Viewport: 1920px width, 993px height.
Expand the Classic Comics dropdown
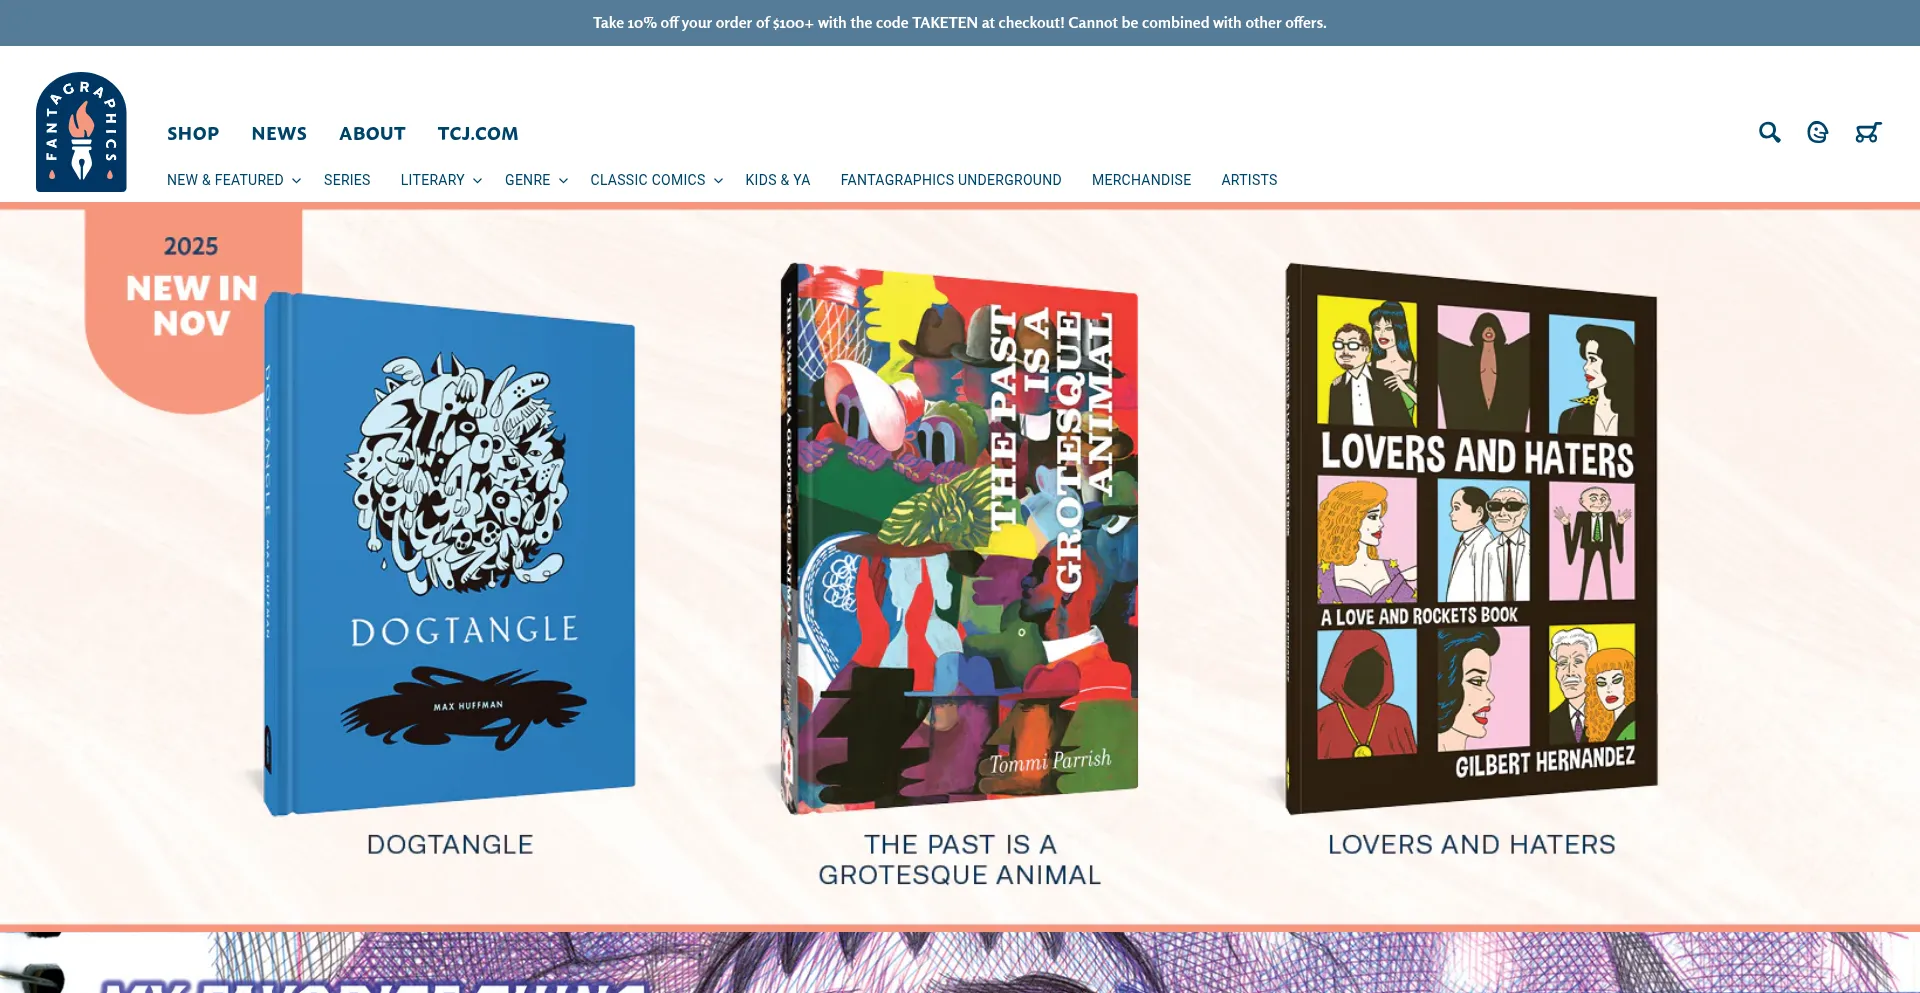click(656, 180)
